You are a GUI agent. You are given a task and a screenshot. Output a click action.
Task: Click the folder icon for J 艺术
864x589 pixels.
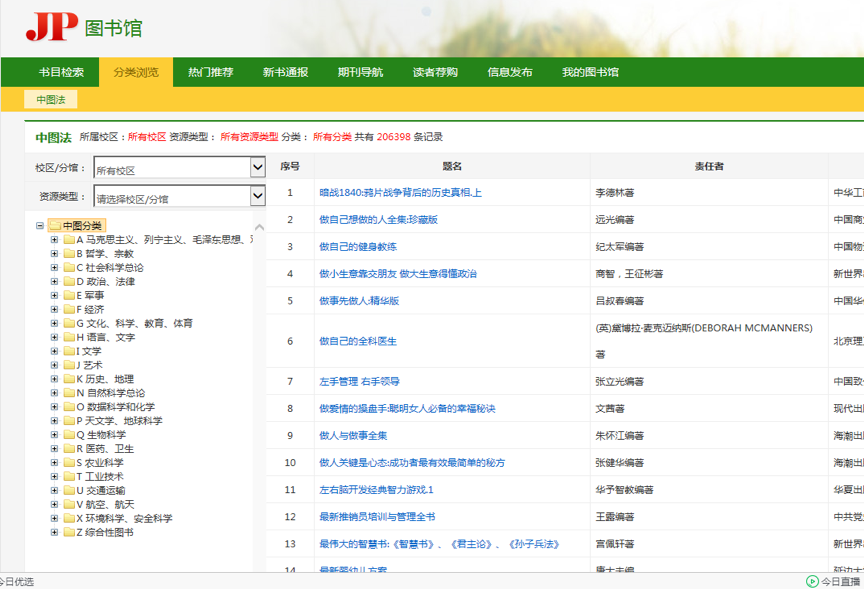[x=69, y=366]
